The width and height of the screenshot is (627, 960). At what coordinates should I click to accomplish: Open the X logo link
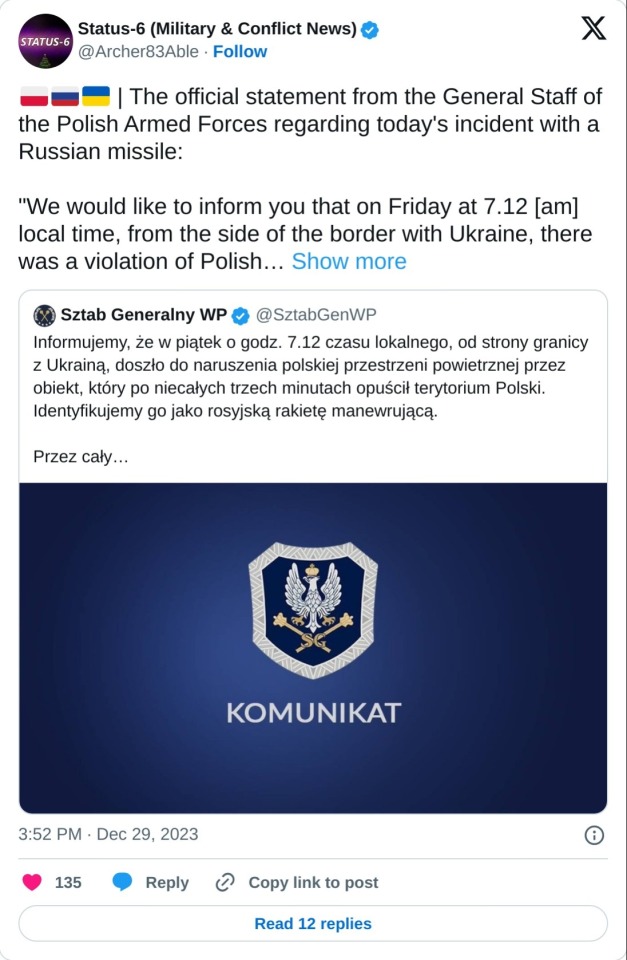(593, 30)
